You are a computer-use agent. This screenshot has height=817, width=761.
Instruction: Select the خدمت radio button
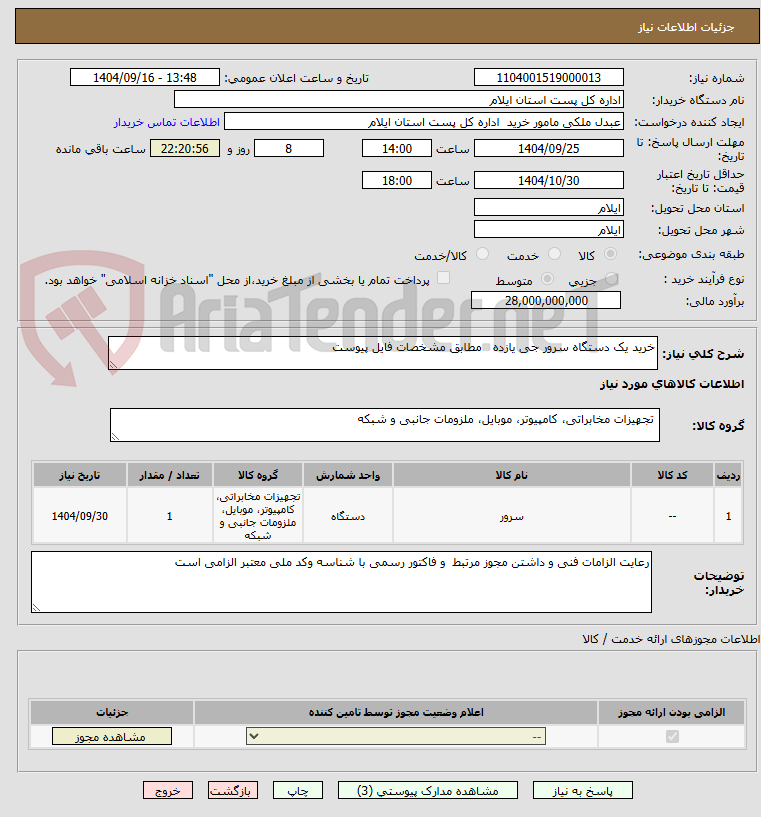pos(554,254)
